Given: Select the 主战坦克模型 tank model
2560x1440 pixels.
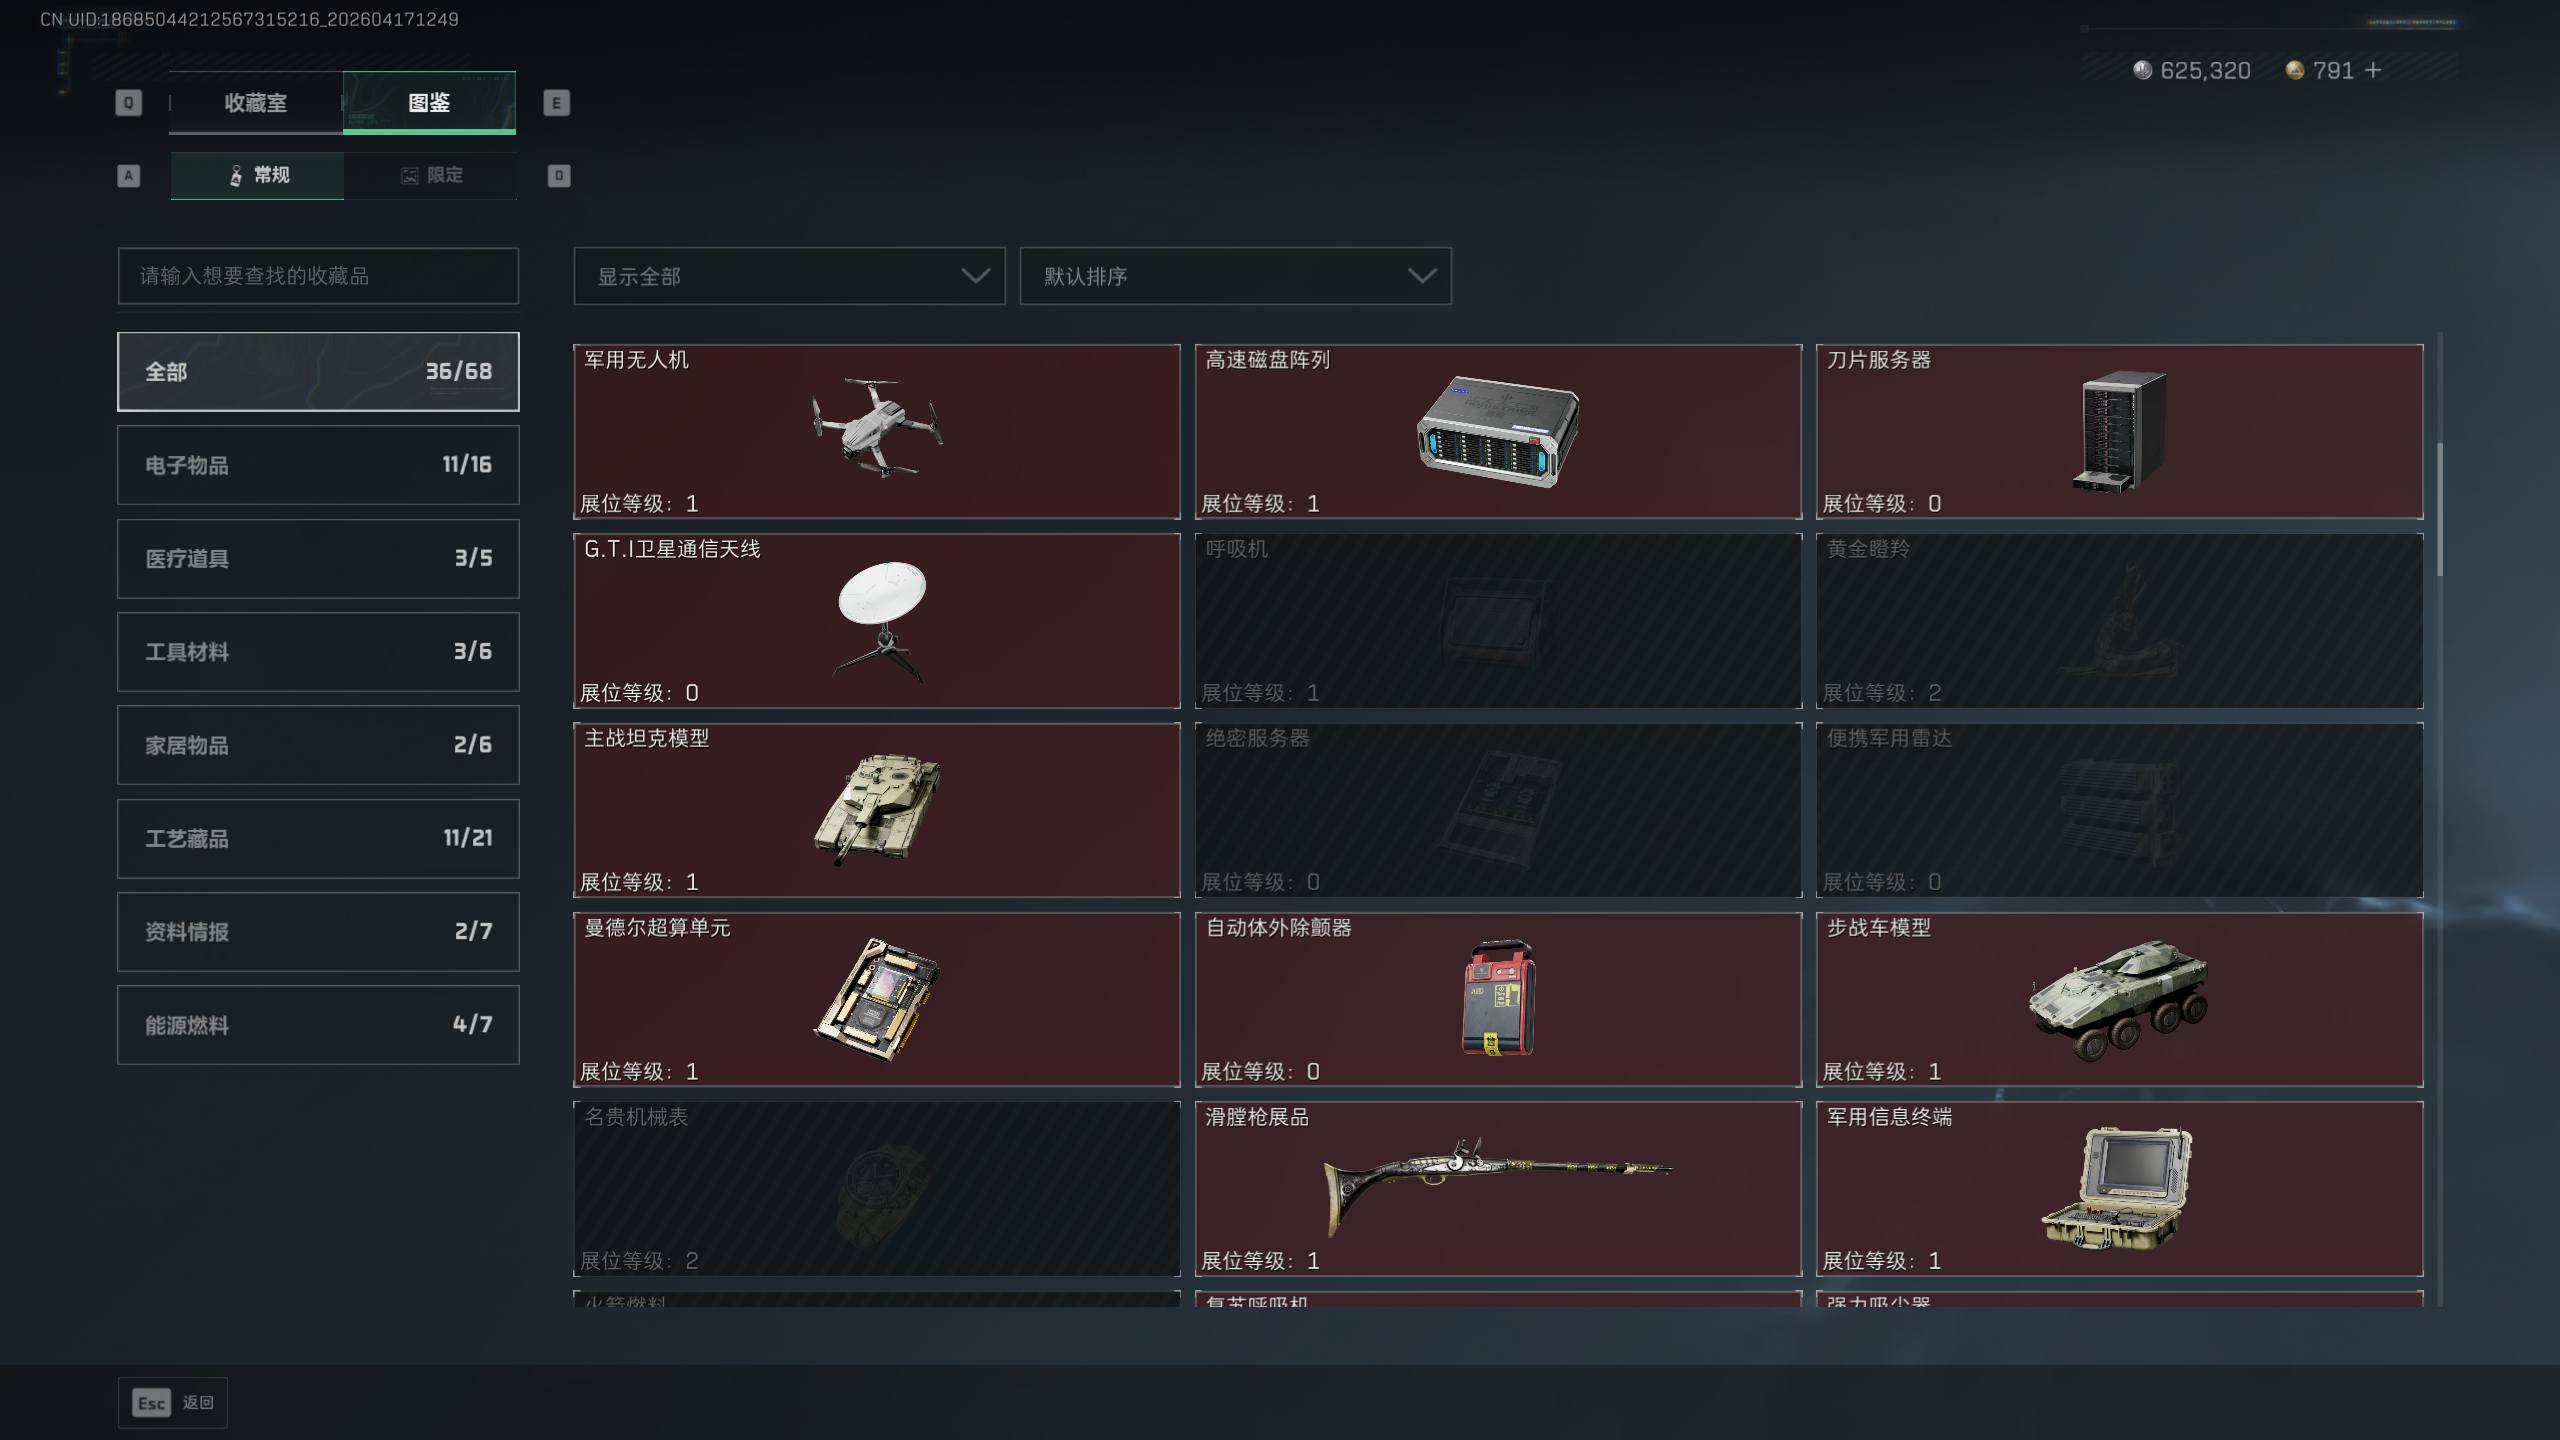Looking at the screenshot, I should 876,810.
